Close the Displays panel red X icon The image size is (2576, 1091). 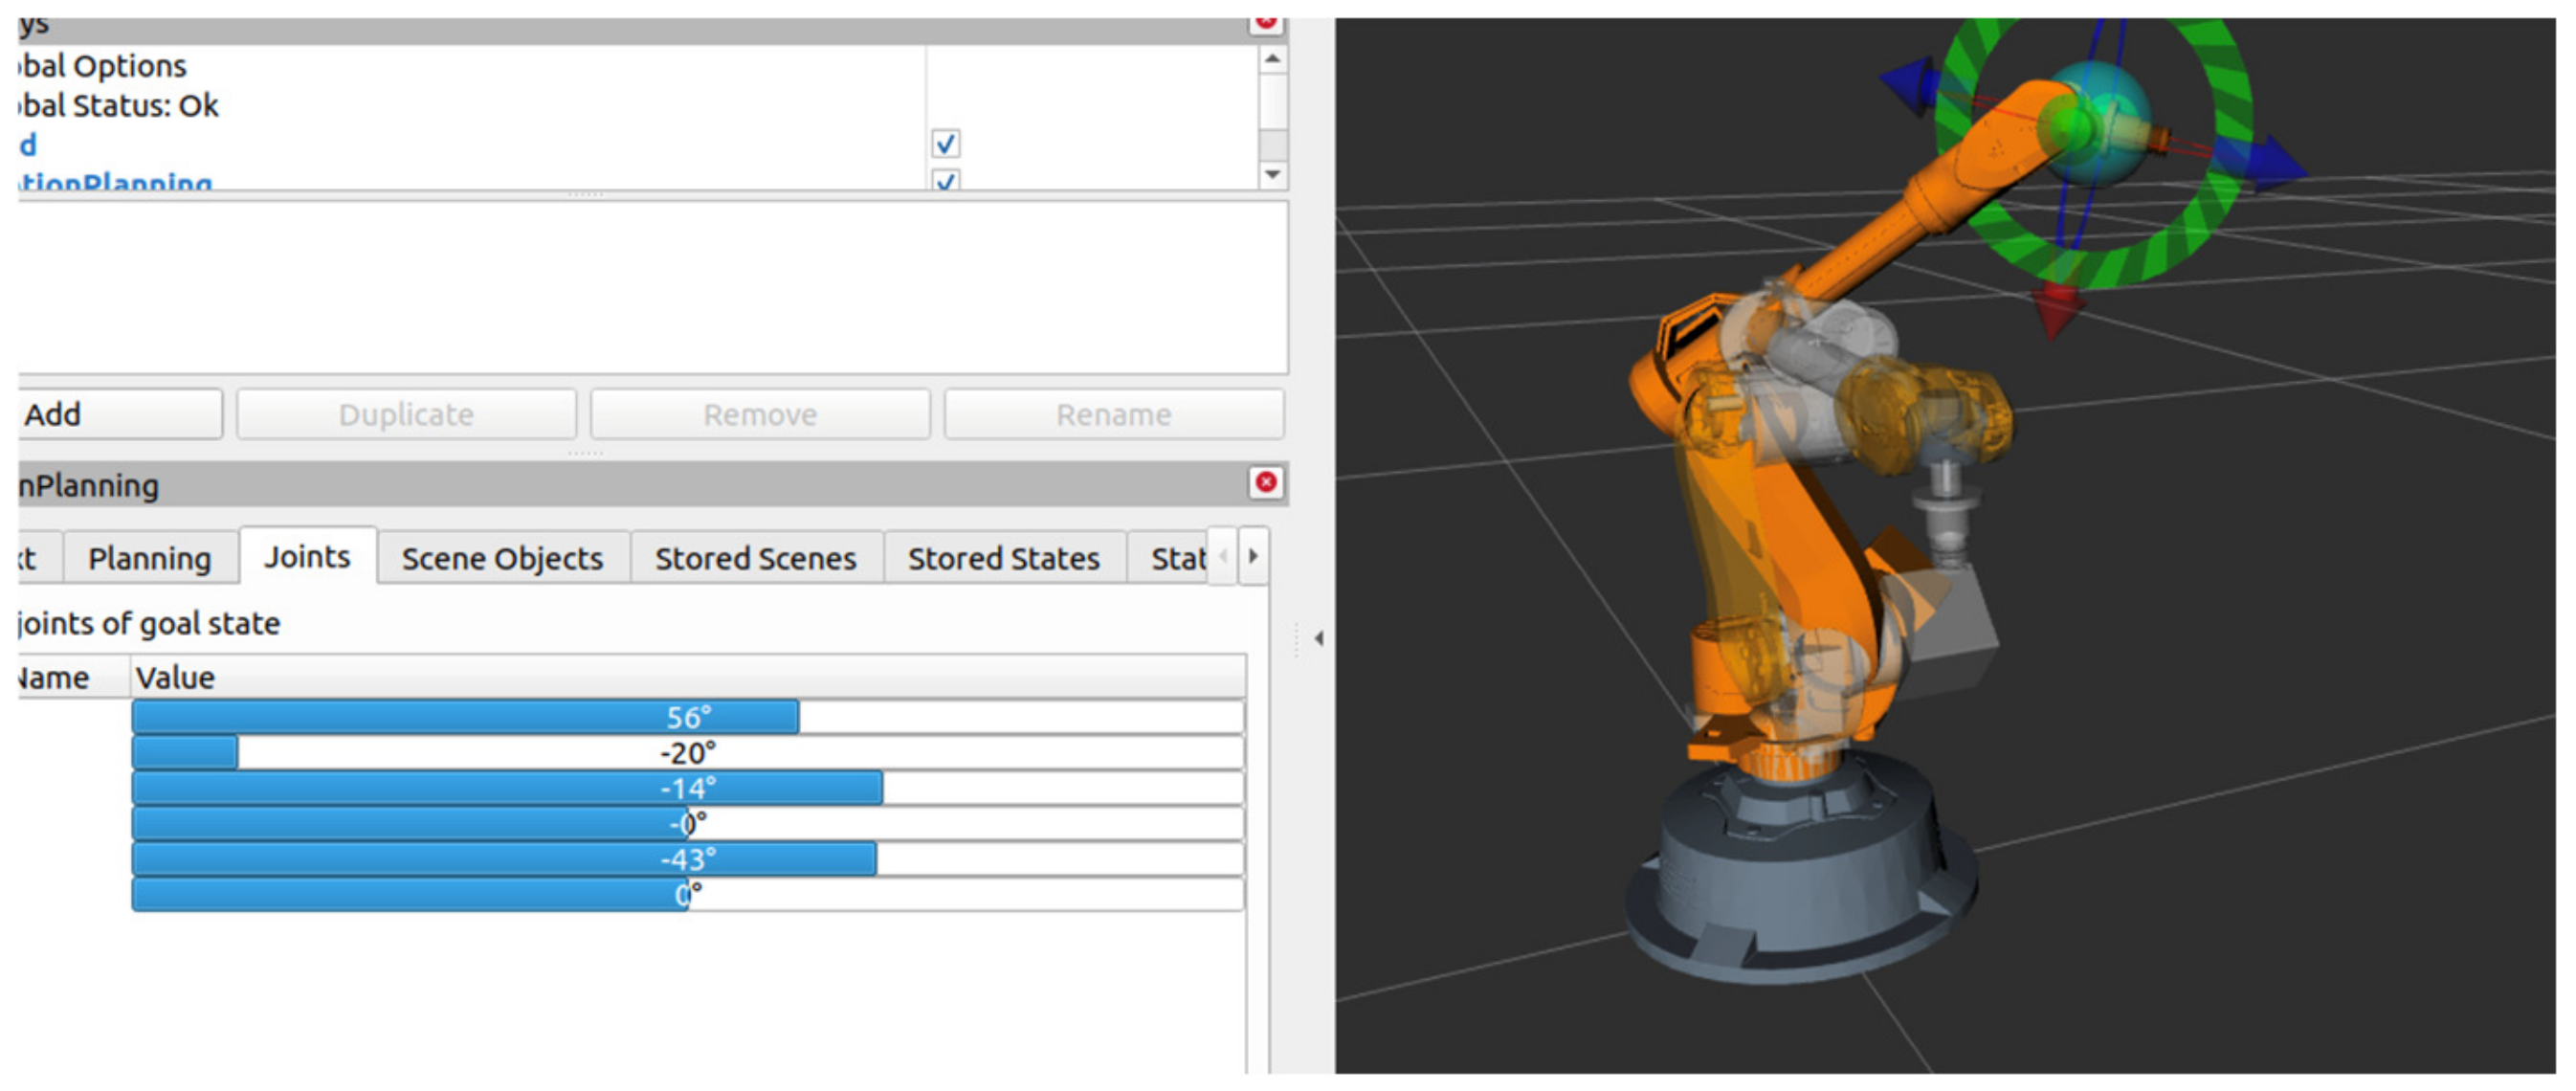point(1265,22)
